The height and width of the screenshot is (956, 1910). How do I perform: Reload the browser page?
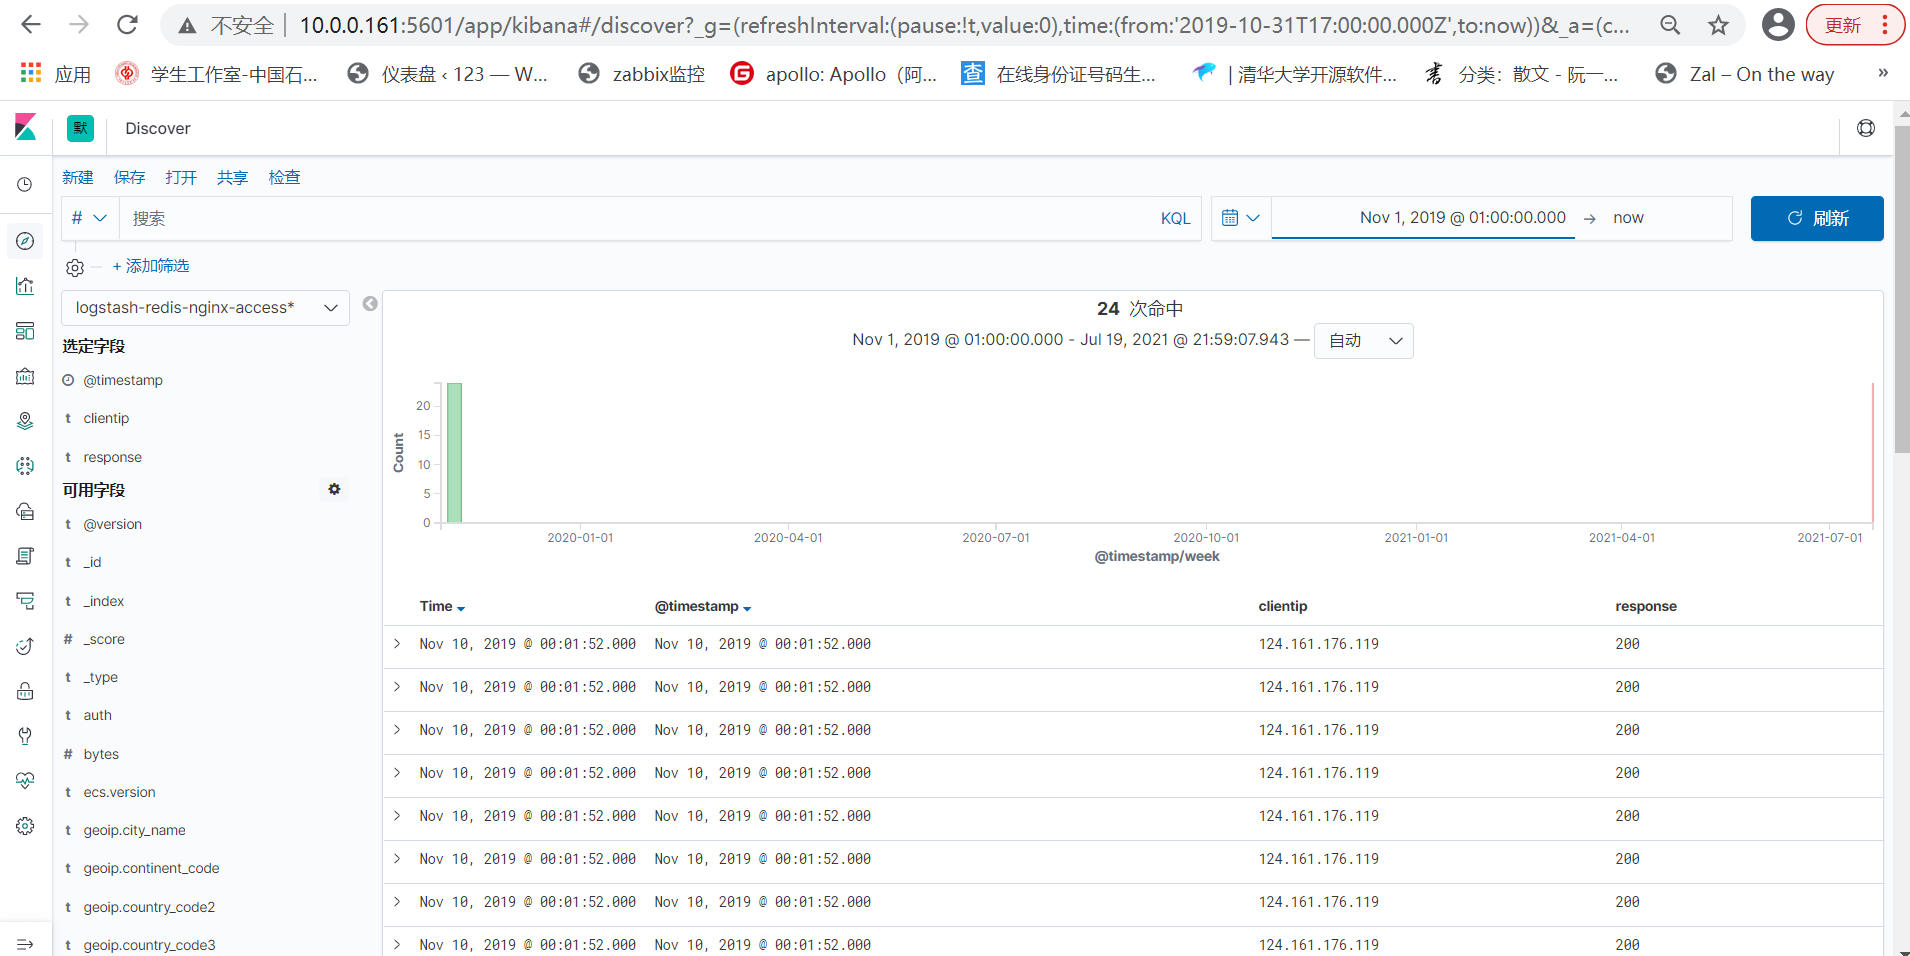(127, 24)
